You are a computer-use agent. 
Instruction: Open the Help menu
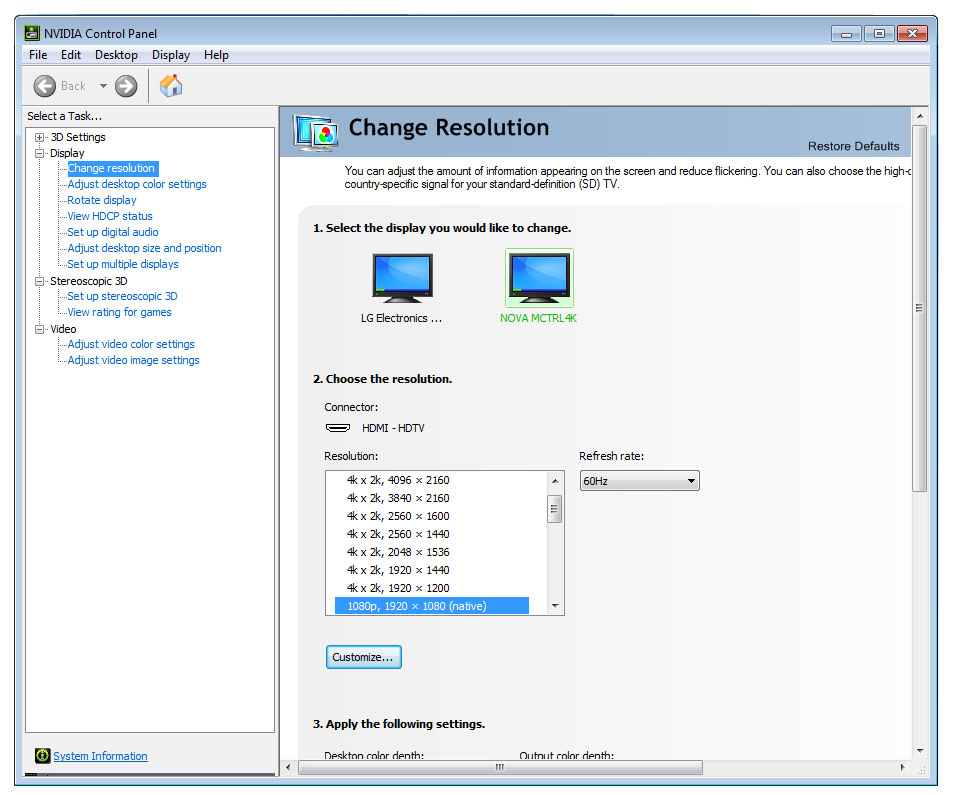216,55
